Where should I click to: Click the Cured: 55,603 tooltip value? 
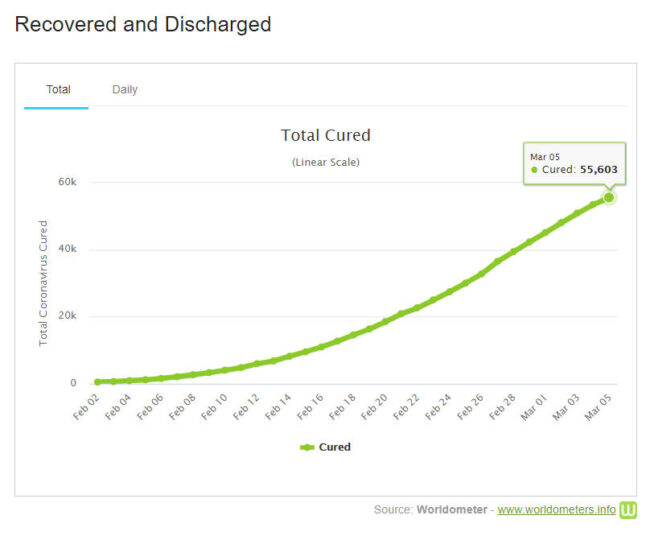[579, 170]
